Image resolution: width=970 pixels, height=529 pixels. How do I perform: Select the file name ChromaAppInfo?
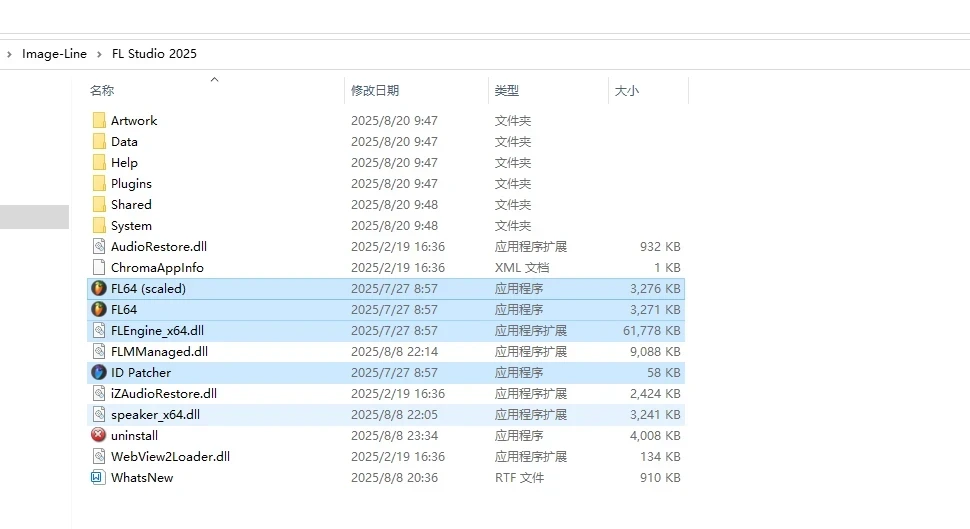coord(157,268)
